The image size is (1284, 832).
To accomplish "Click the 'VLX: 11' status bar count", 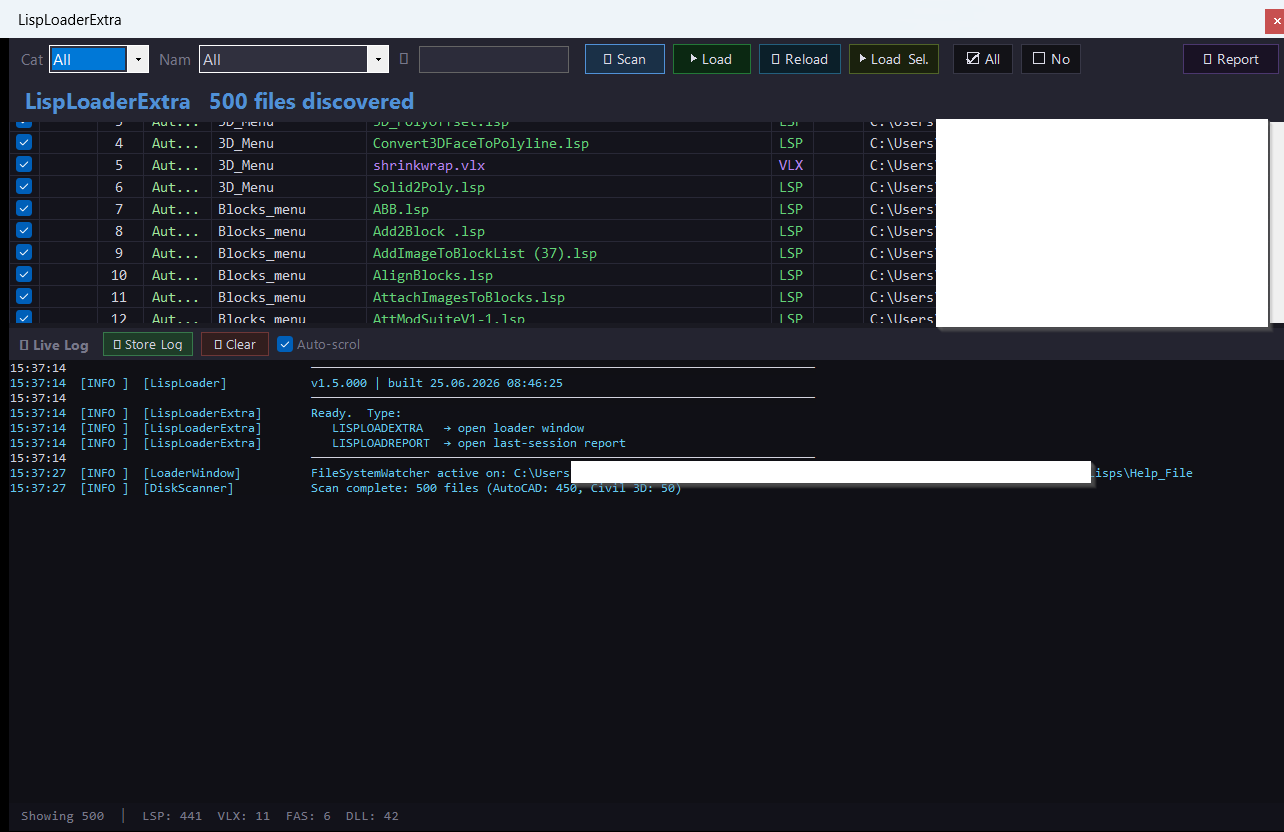I will [243, 816].
